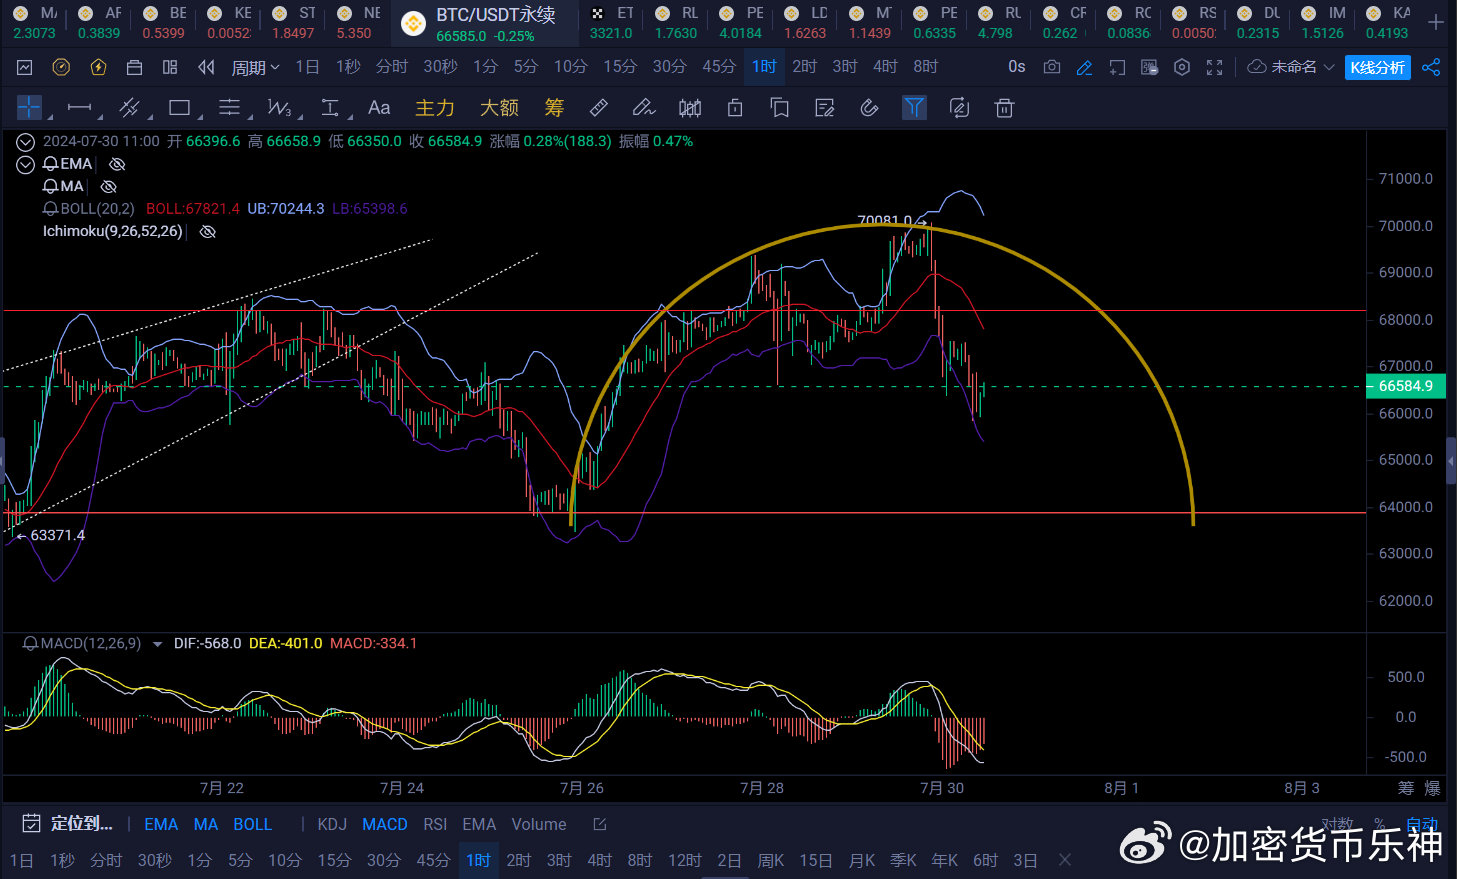1457x879 pixels.
Task: Open the 主力 main force menu
Action: point(435,108)
